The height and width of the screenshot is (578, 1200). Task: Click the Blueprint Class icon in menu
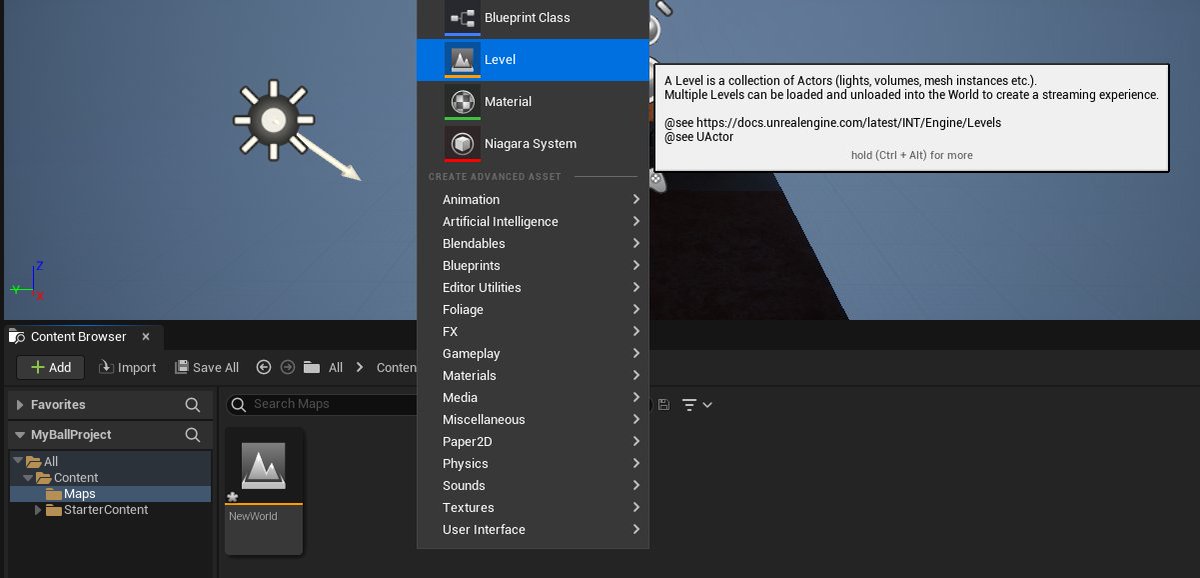(462, 17)
